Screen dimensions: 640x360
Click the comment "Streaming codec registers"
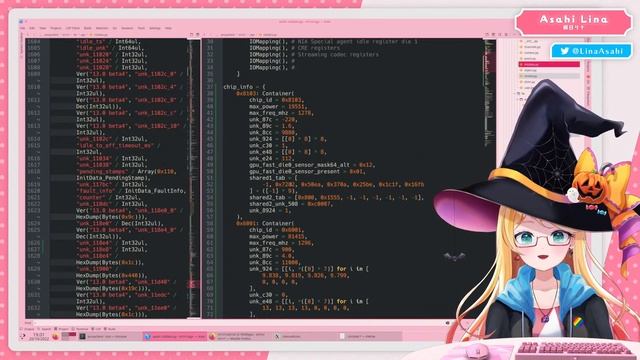[x=338, y=54]
